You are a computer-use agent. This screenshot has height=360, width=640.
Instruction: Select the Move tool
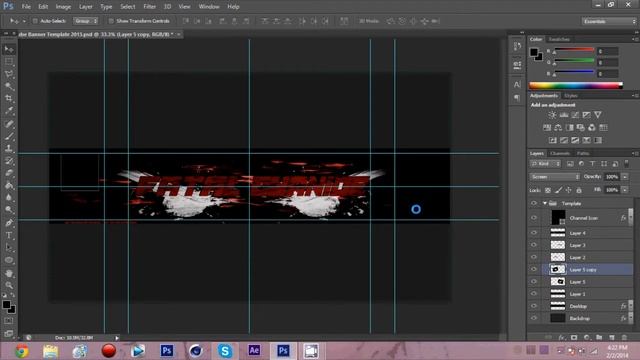point(9,49)
